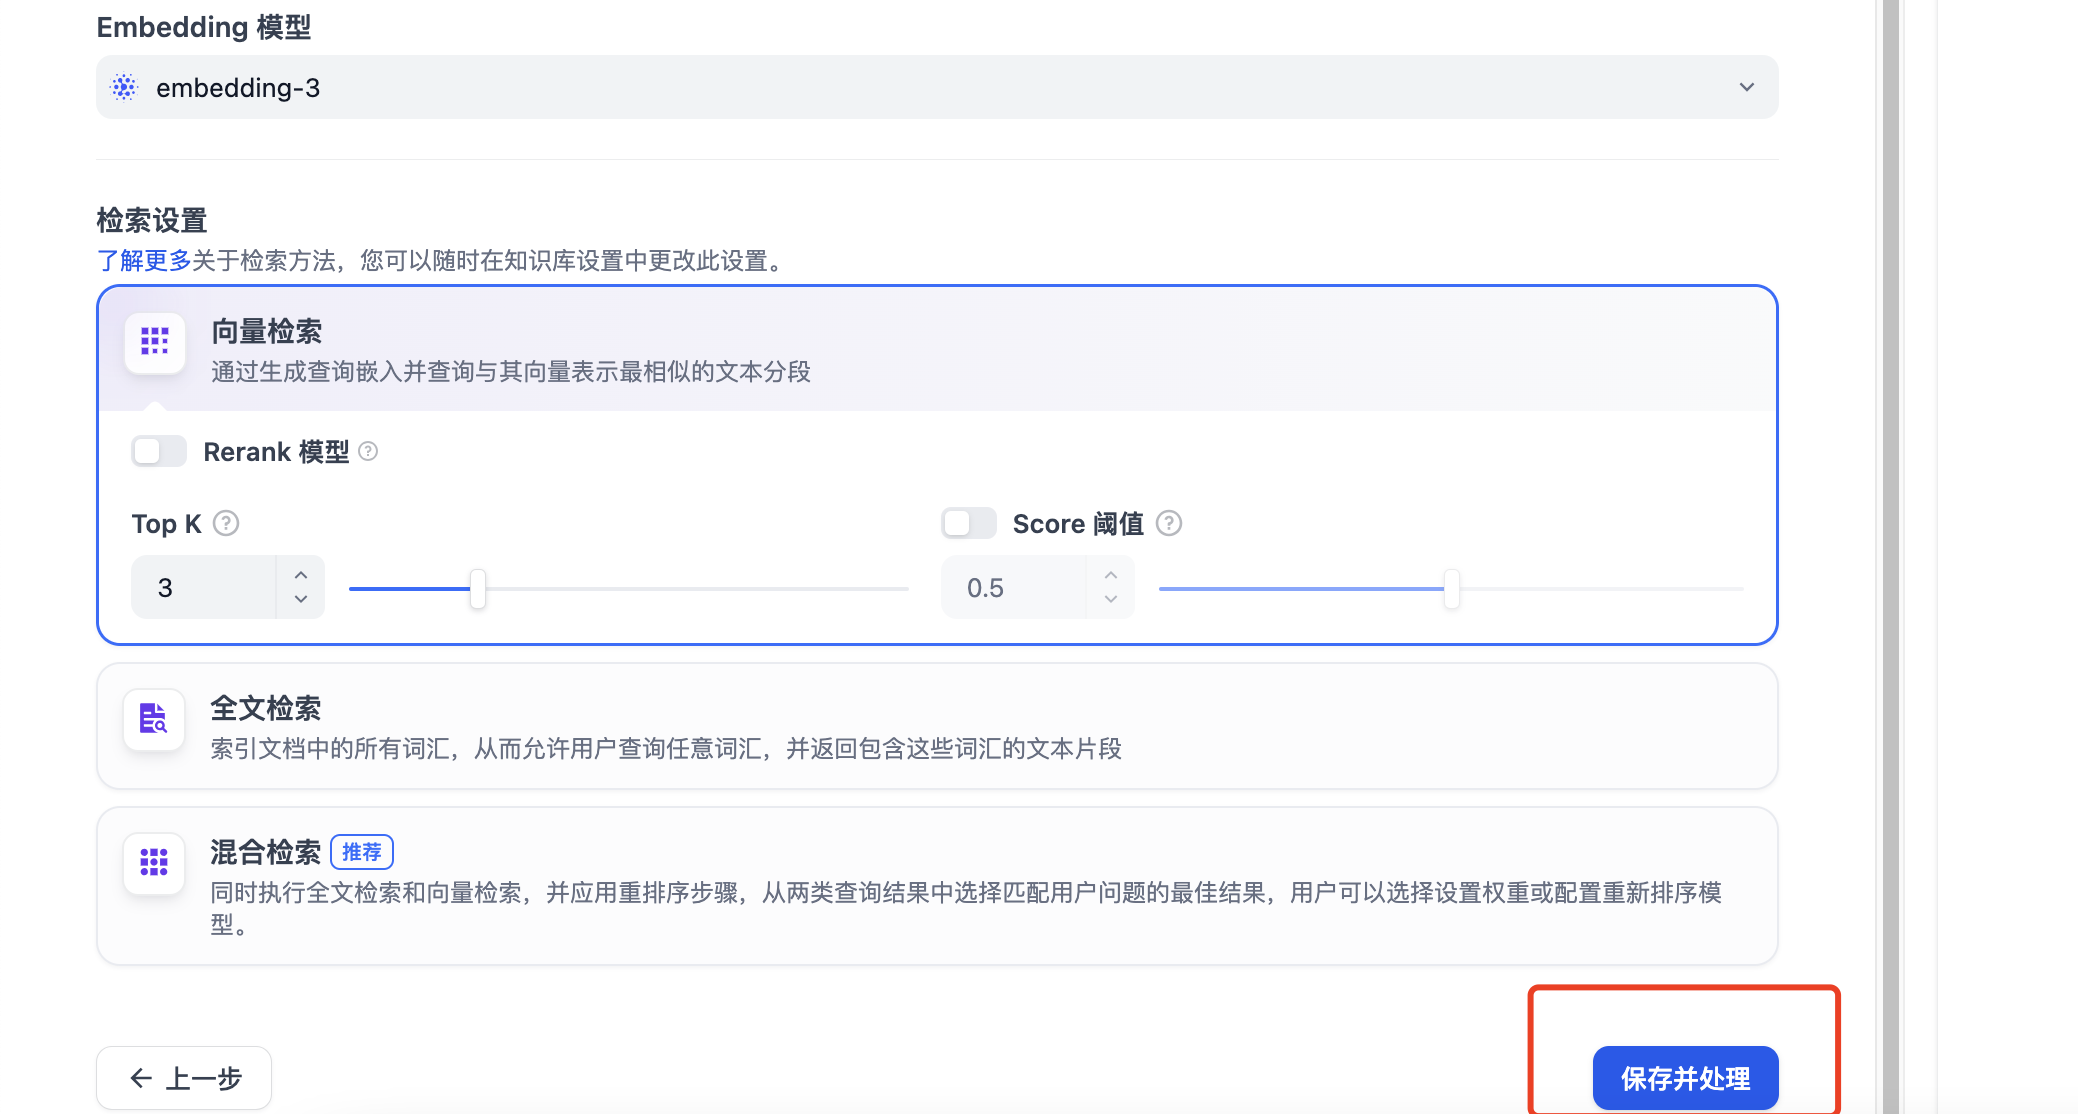Open the Embedding 模型 dropdown
This screenshot has height=1114, width=2078.
936,88
